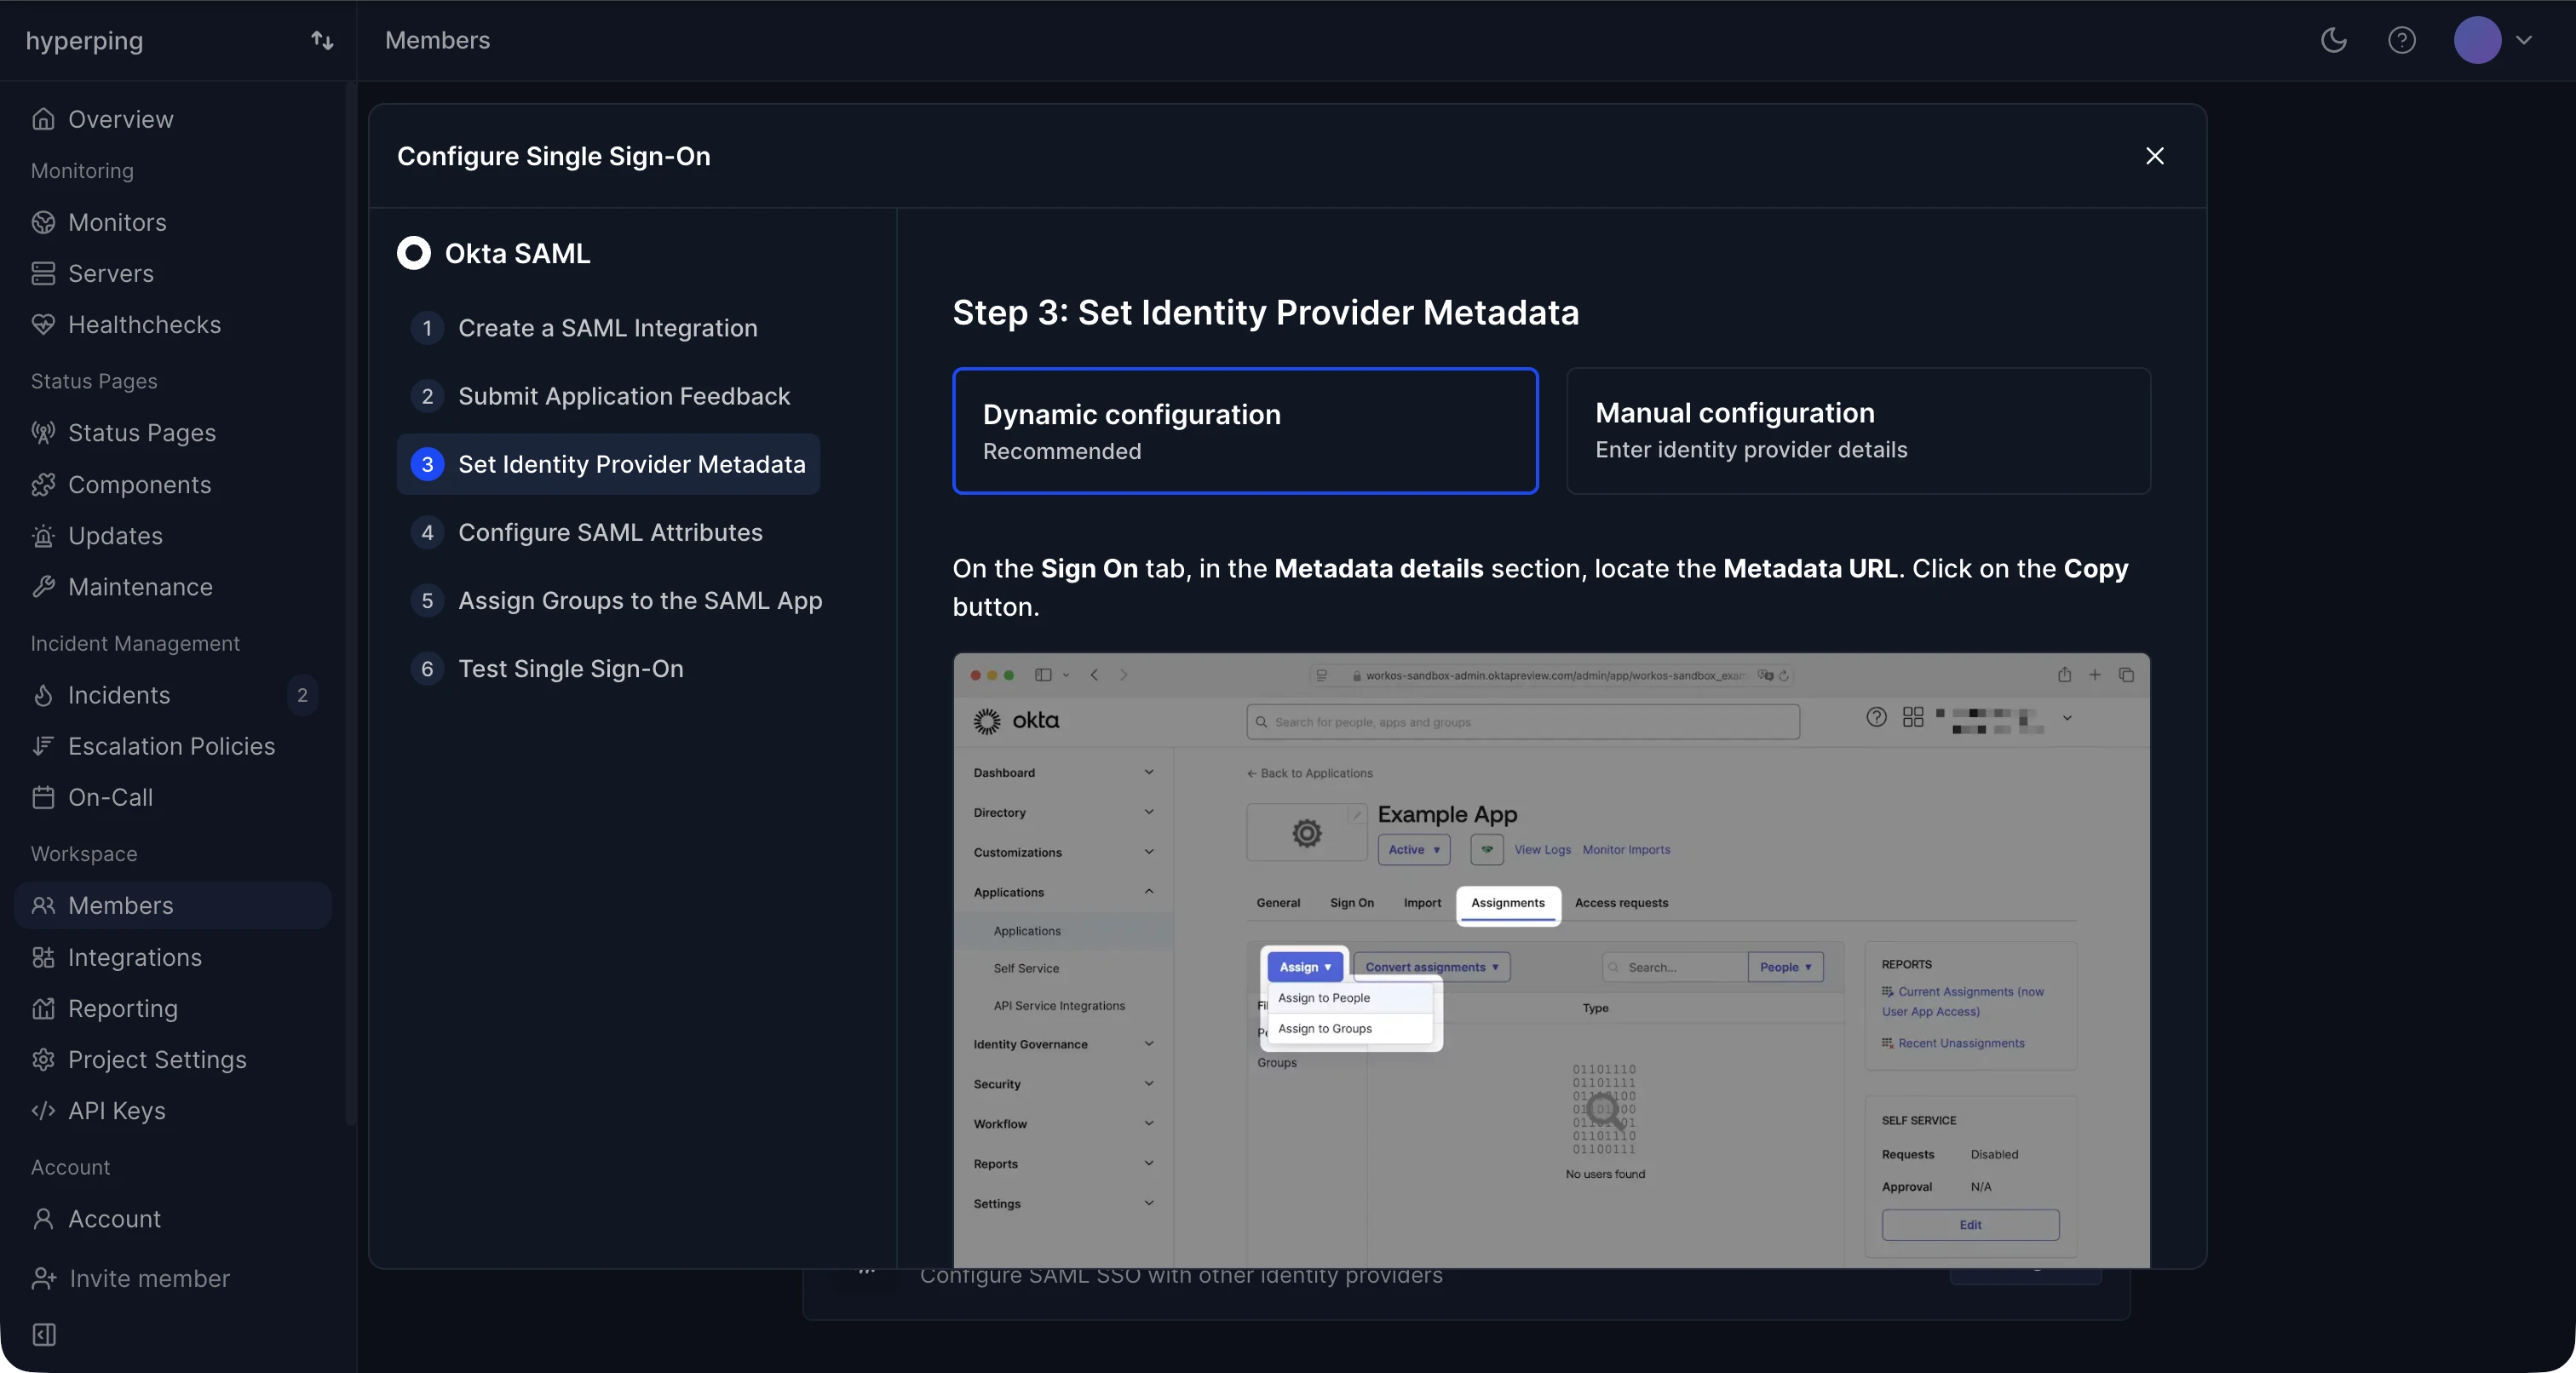Click the Members page title
This screenshot has width=2576, height=1373.
click(437, 40)
